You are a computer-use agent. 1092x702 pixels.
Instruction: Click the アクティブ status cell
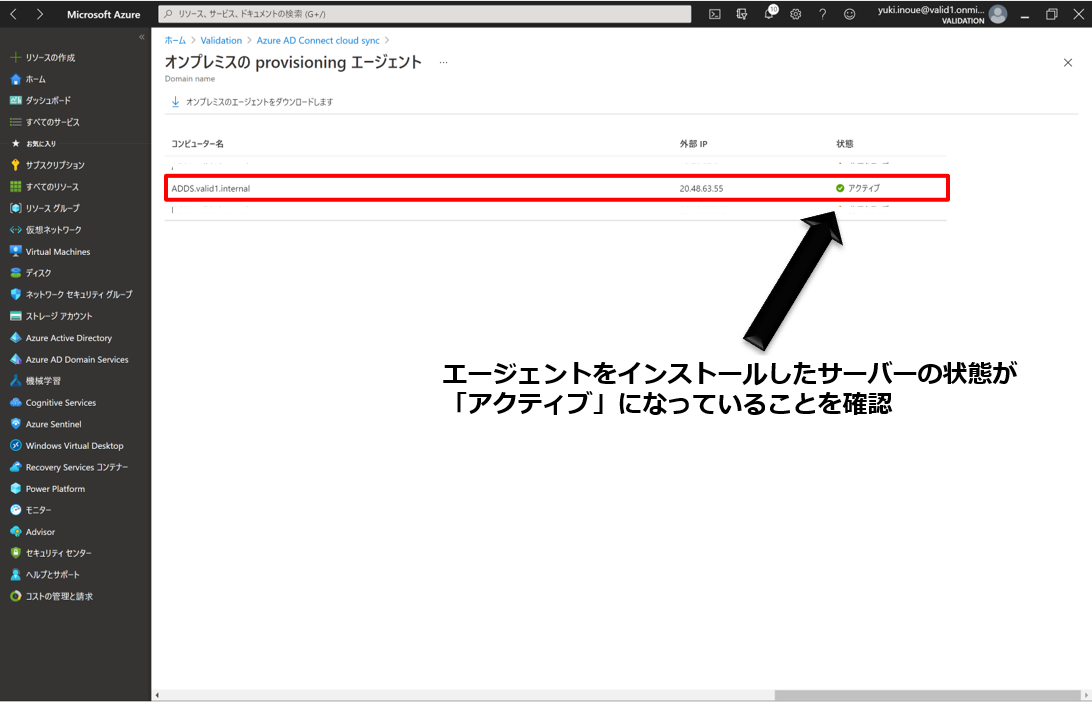(858, 188)
